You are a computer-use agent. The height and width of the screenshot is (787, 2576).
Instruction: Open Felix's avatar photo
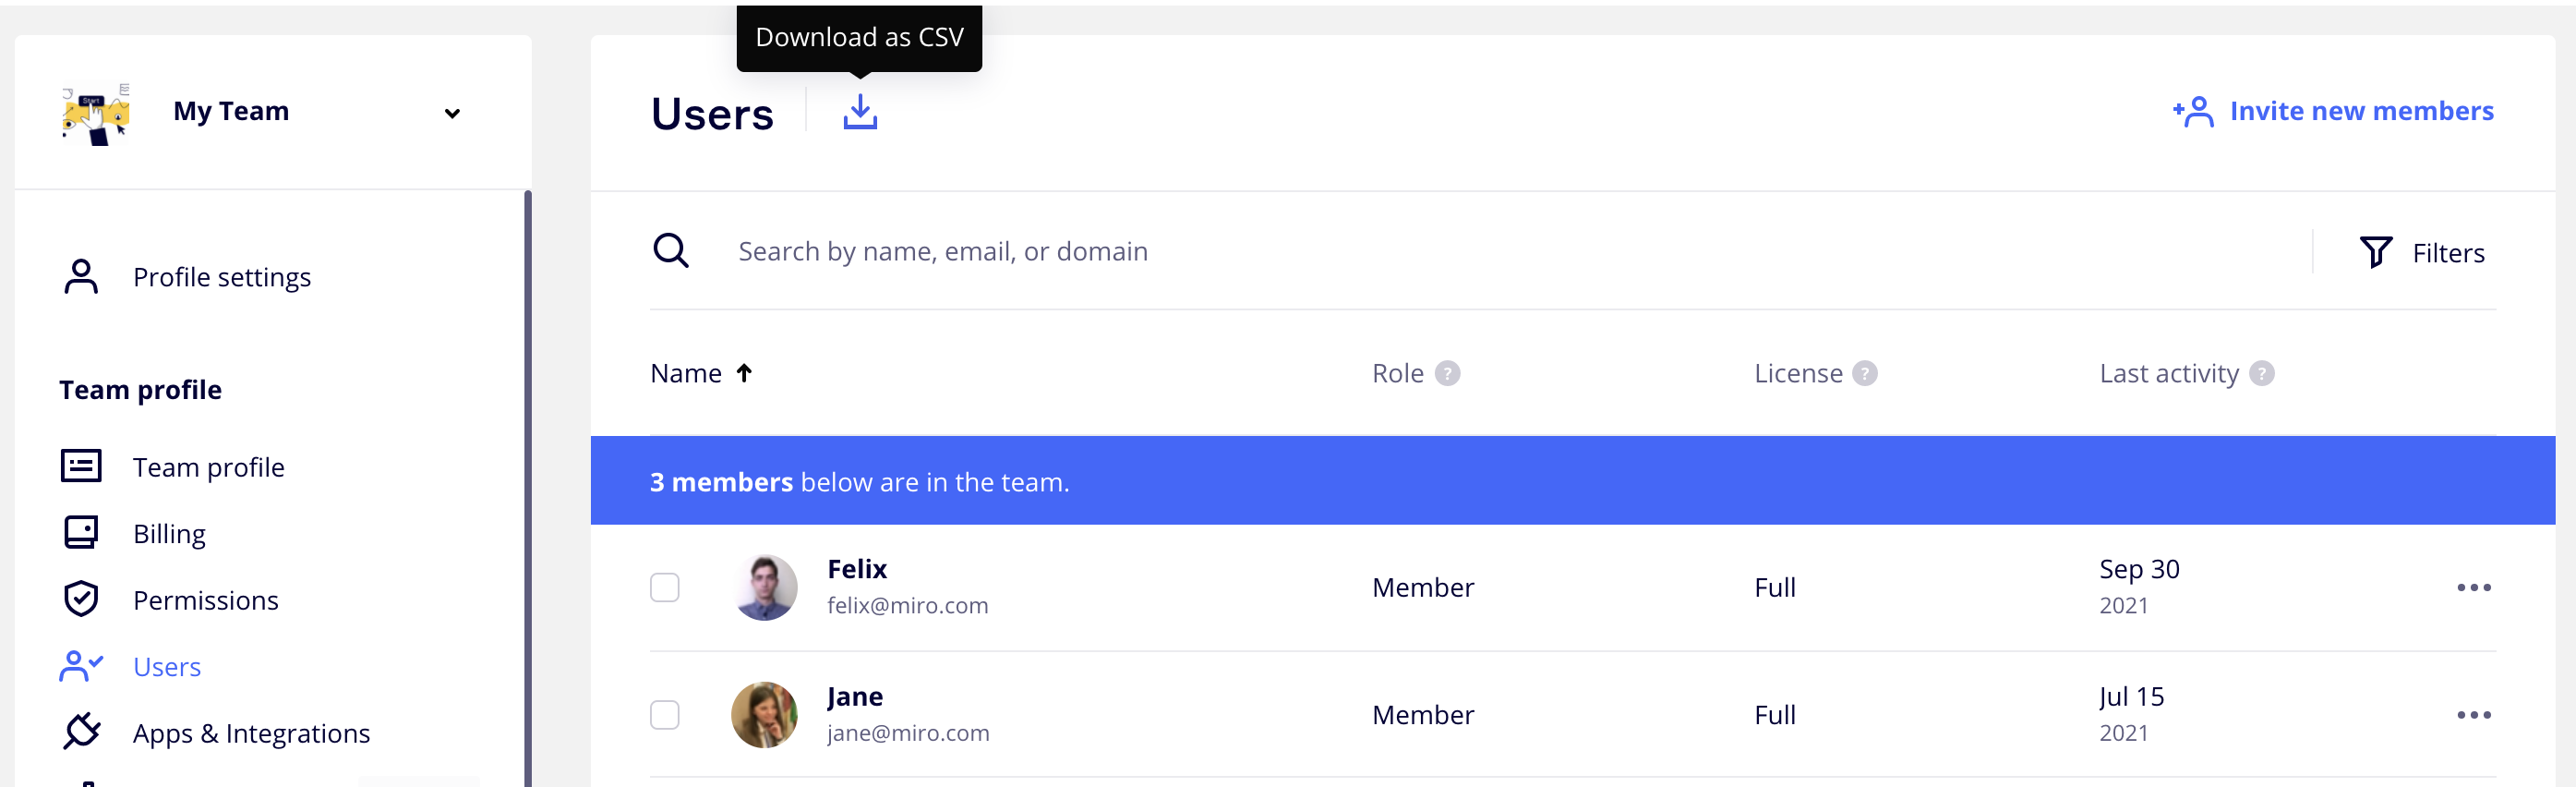click(x=765, y=587)
